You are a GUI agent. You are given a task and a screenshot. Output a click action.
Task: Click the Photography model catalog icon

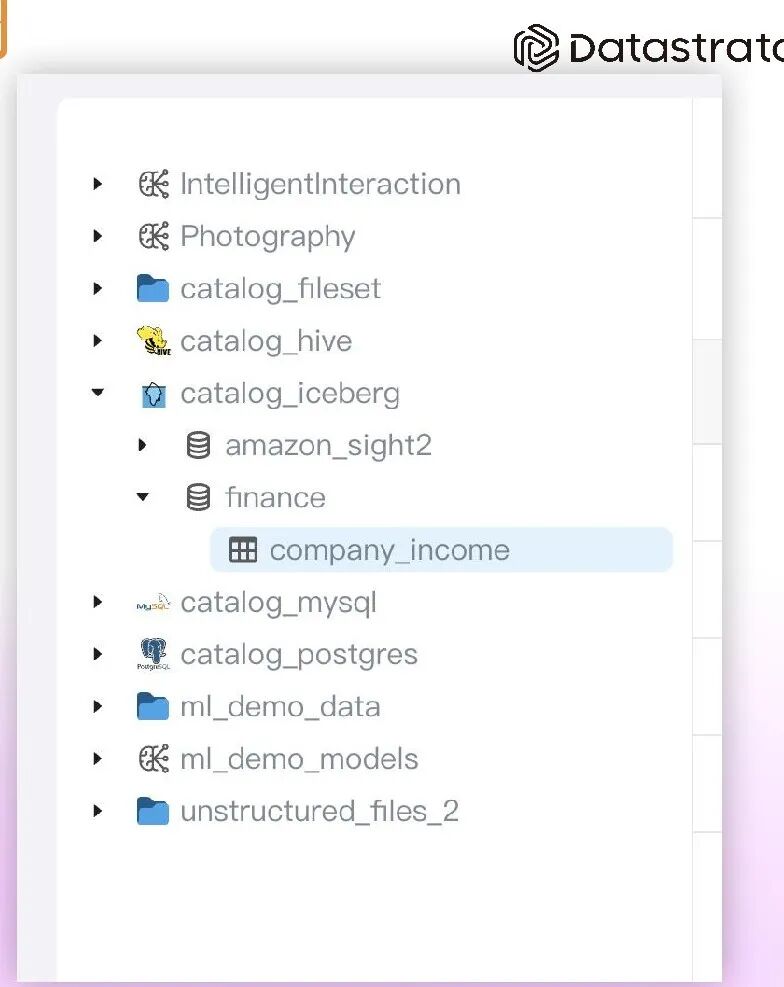(x=153, y=236)
